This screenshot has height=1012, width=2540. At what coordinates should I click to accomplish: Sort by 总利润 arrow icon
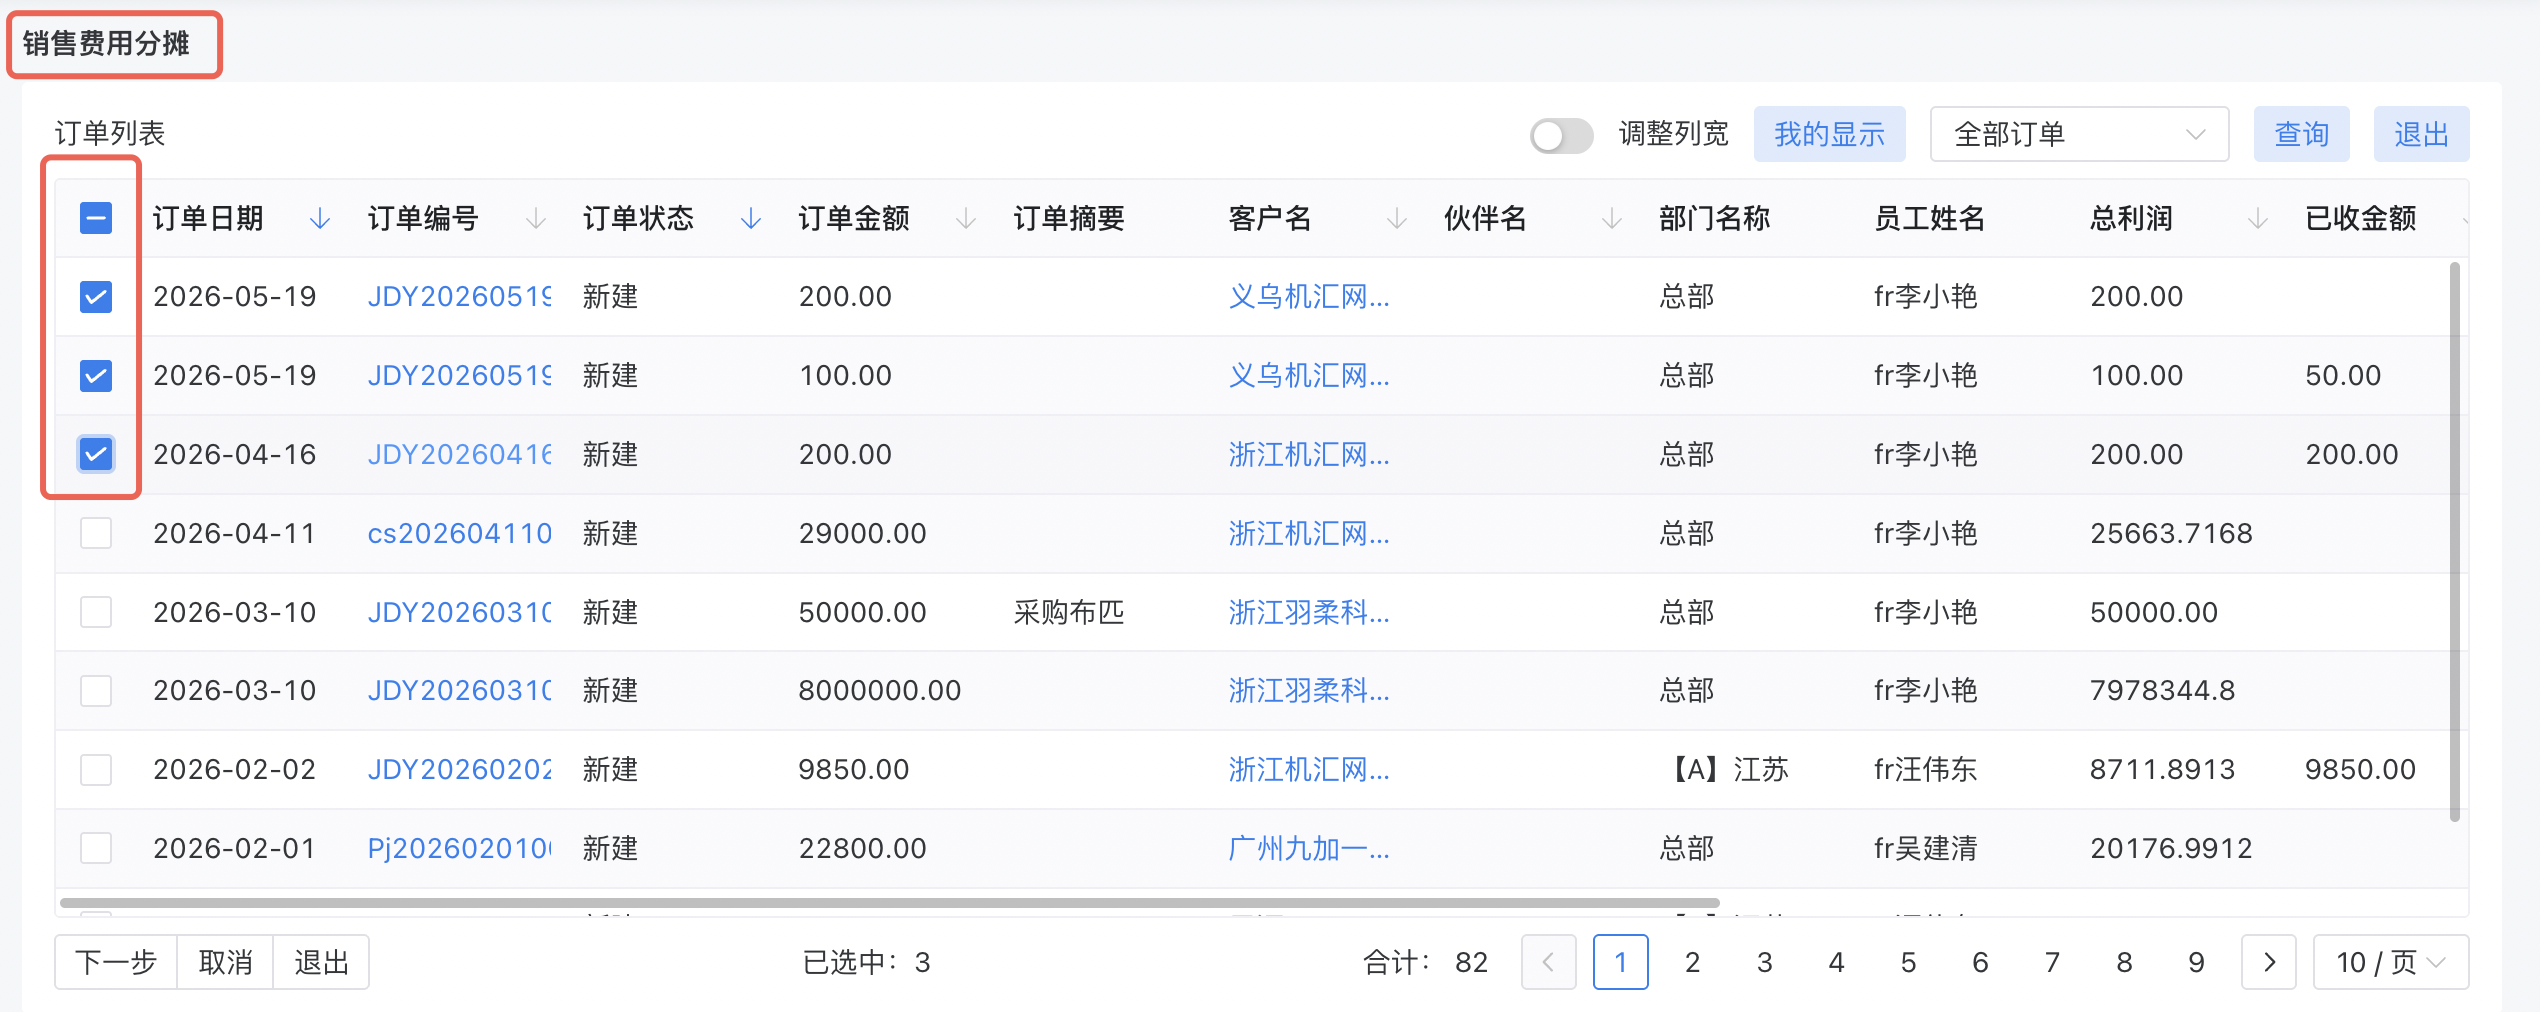[x=2258, y=218]
